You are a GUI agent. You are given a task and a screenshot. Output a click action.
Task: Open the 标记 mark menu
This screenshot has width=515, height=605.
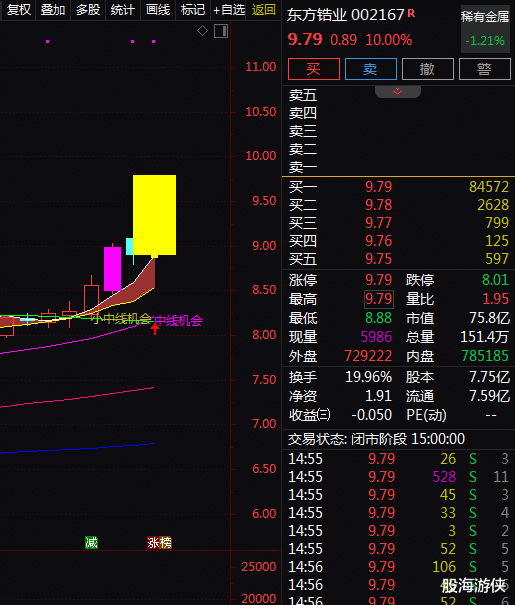point(192,9)
